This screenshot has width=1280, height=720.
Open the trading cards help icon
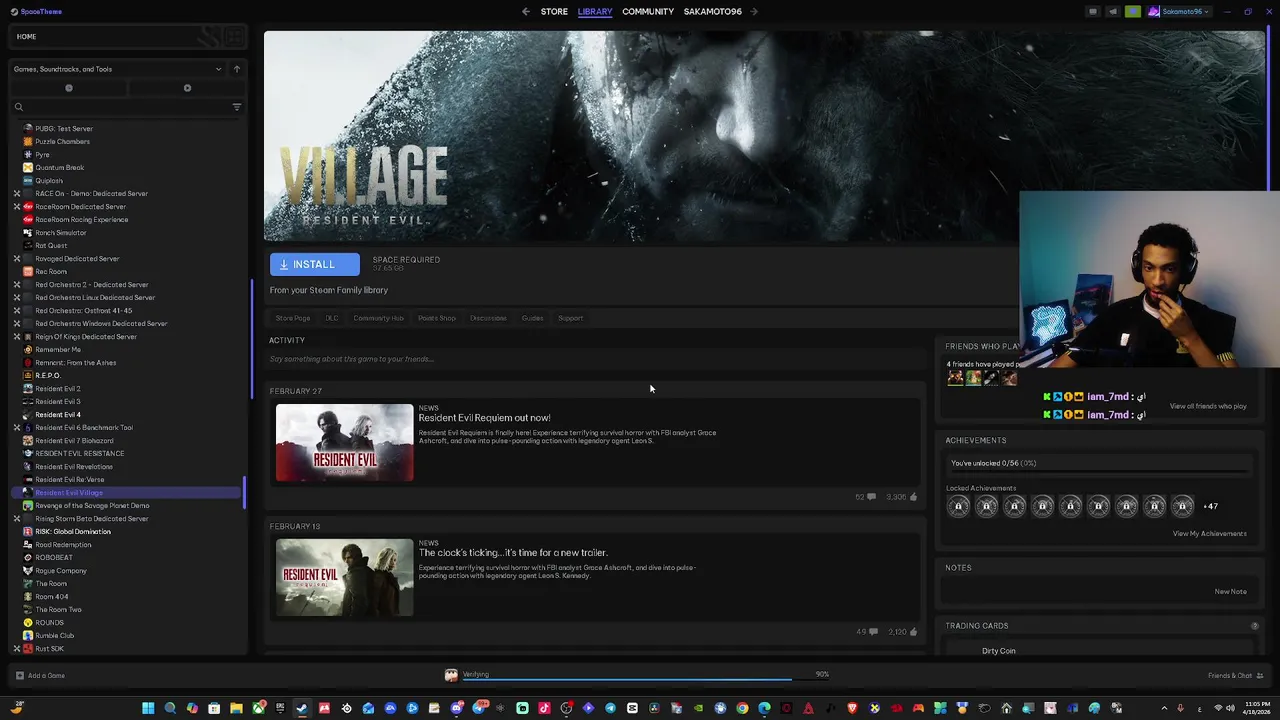(x=1254, y=626)
